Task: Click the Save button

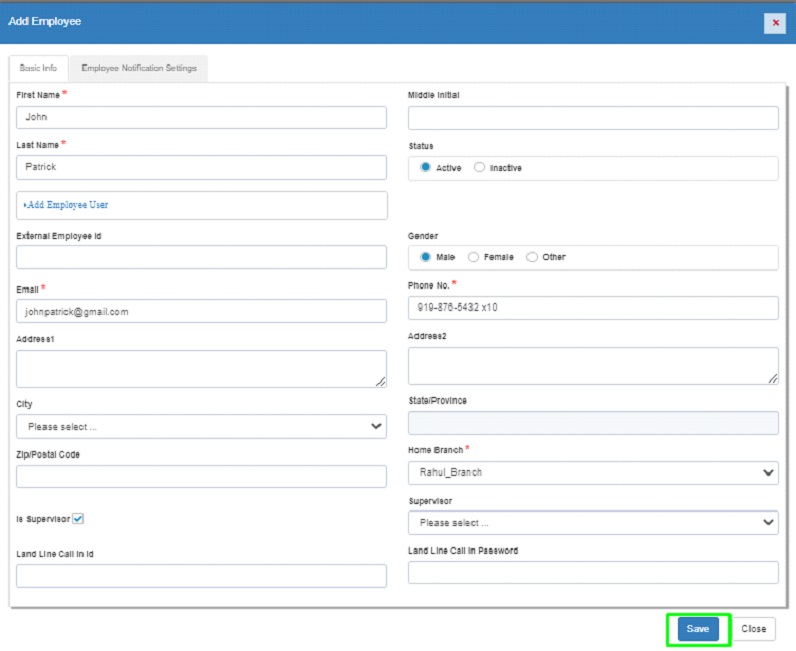Action: pyautogui.click(x=697, y=629)
